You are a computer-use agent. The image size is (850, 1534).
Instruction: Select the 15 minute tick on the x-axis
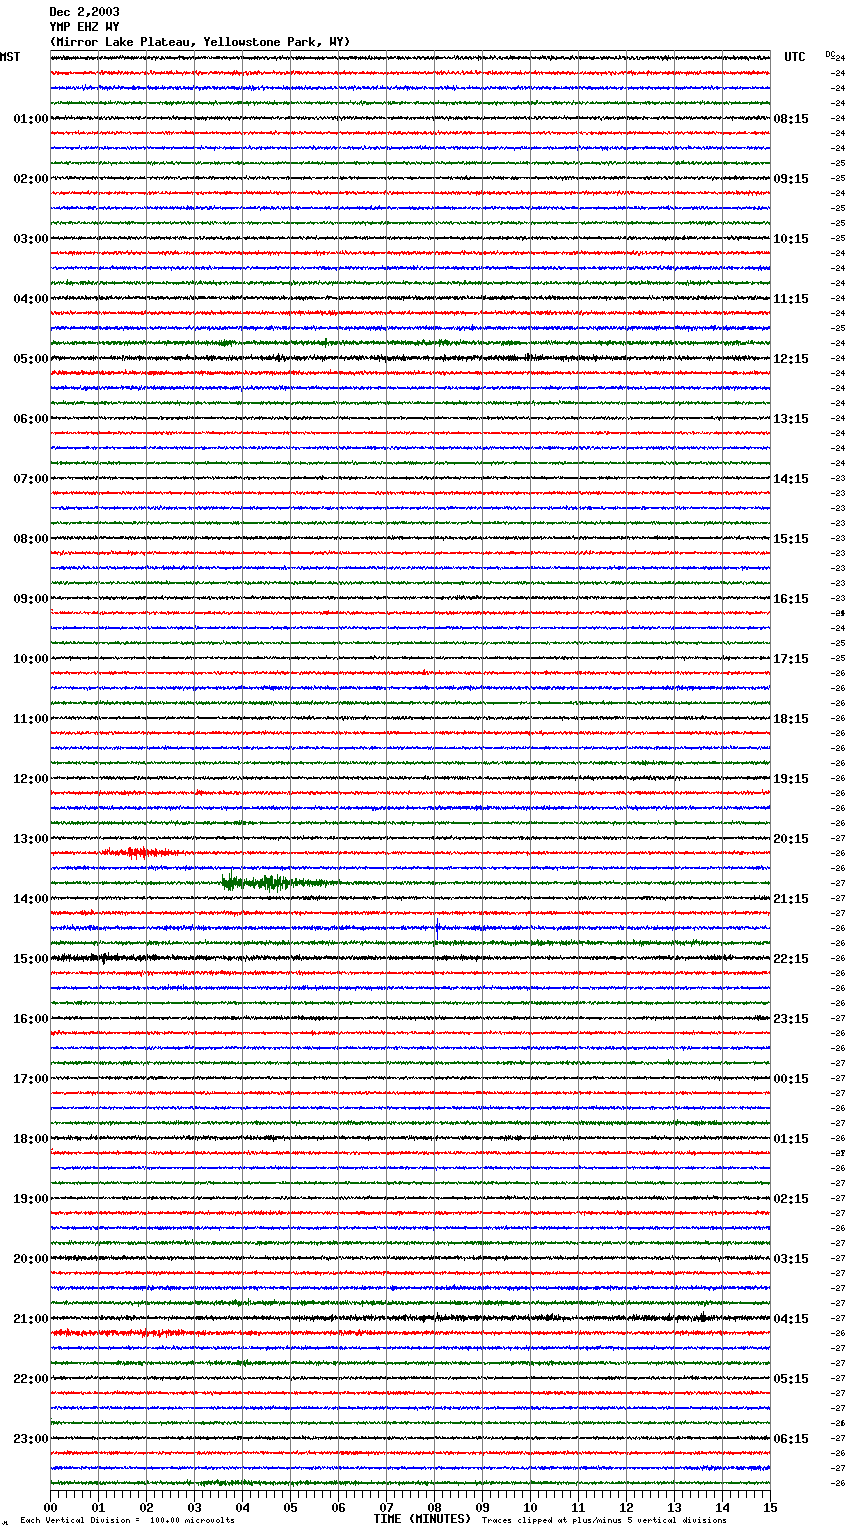click(x=769, y=1507)
